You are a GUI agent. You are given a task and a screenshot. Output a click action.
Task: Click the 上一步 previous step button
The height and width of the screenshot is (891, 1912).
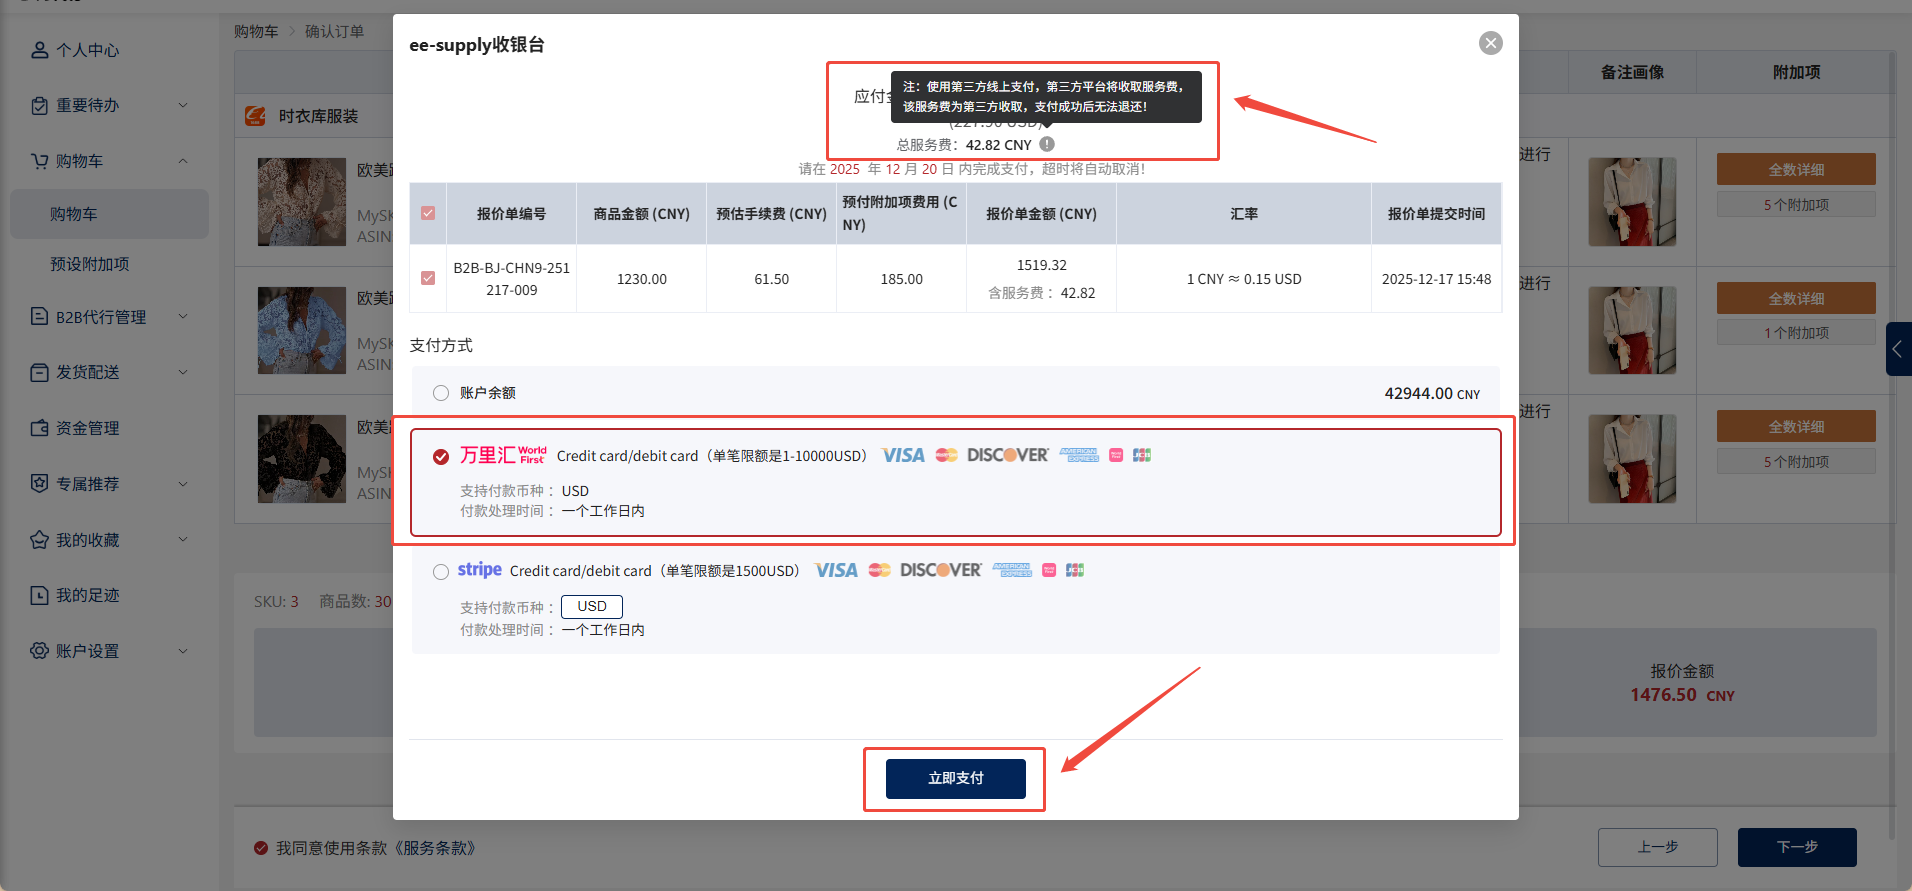click(x=1657, y=847)
